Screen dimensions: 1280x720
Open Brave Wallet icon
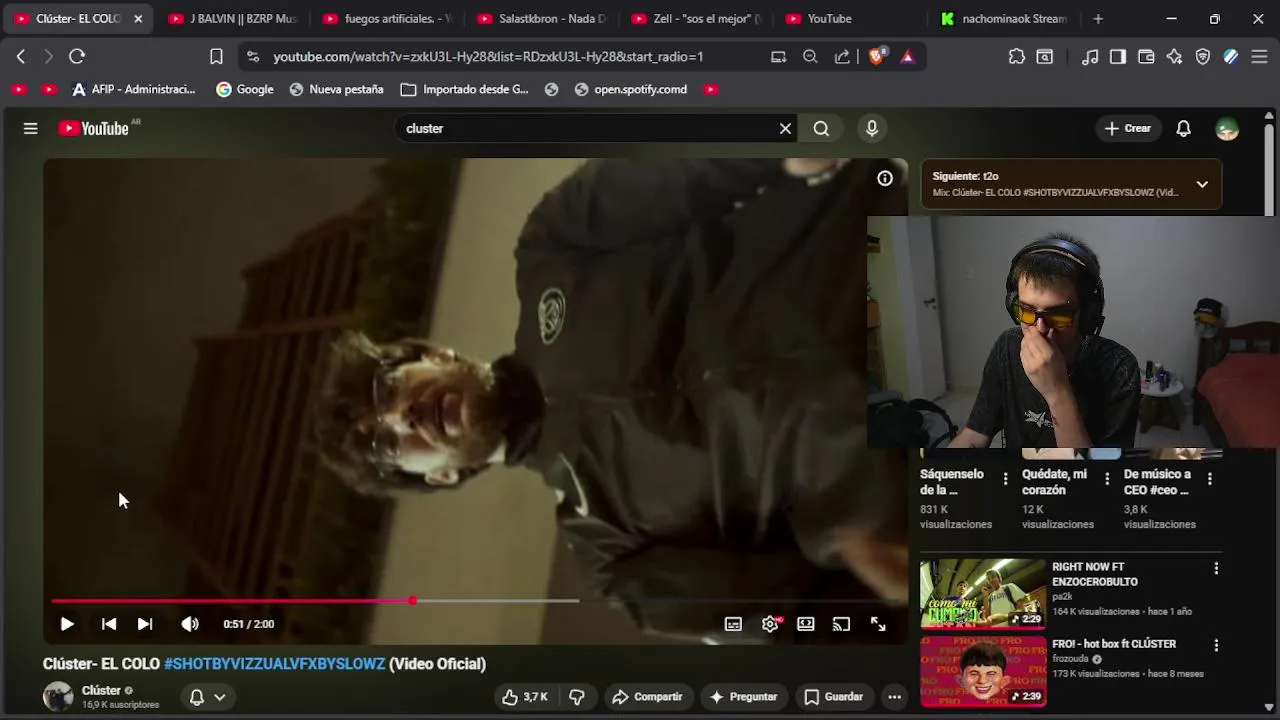[x=1146, y=57]
